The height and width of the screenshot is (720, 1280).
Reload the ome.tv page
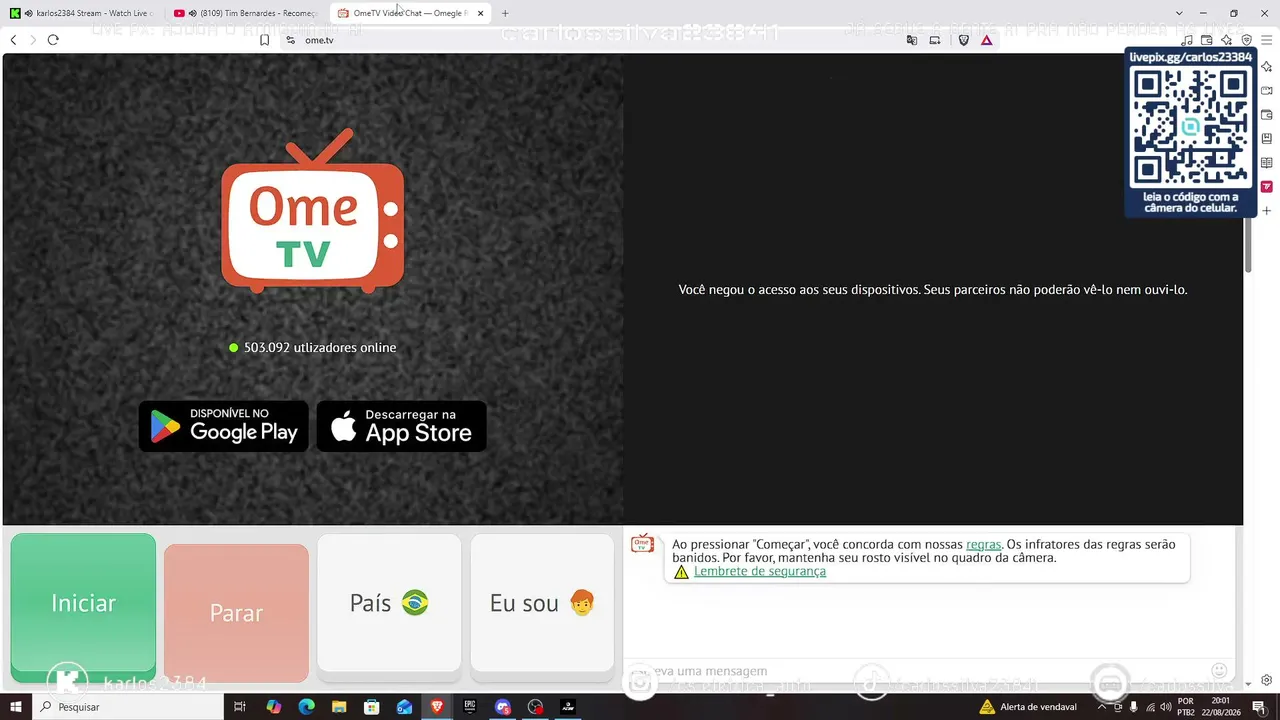pyautogui.click(x=53, y=40)
